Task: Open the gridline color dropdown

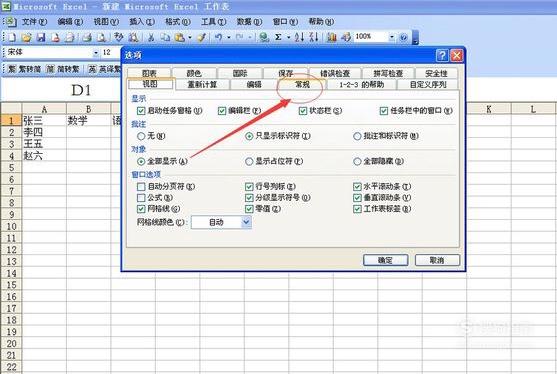Action: 246,222
